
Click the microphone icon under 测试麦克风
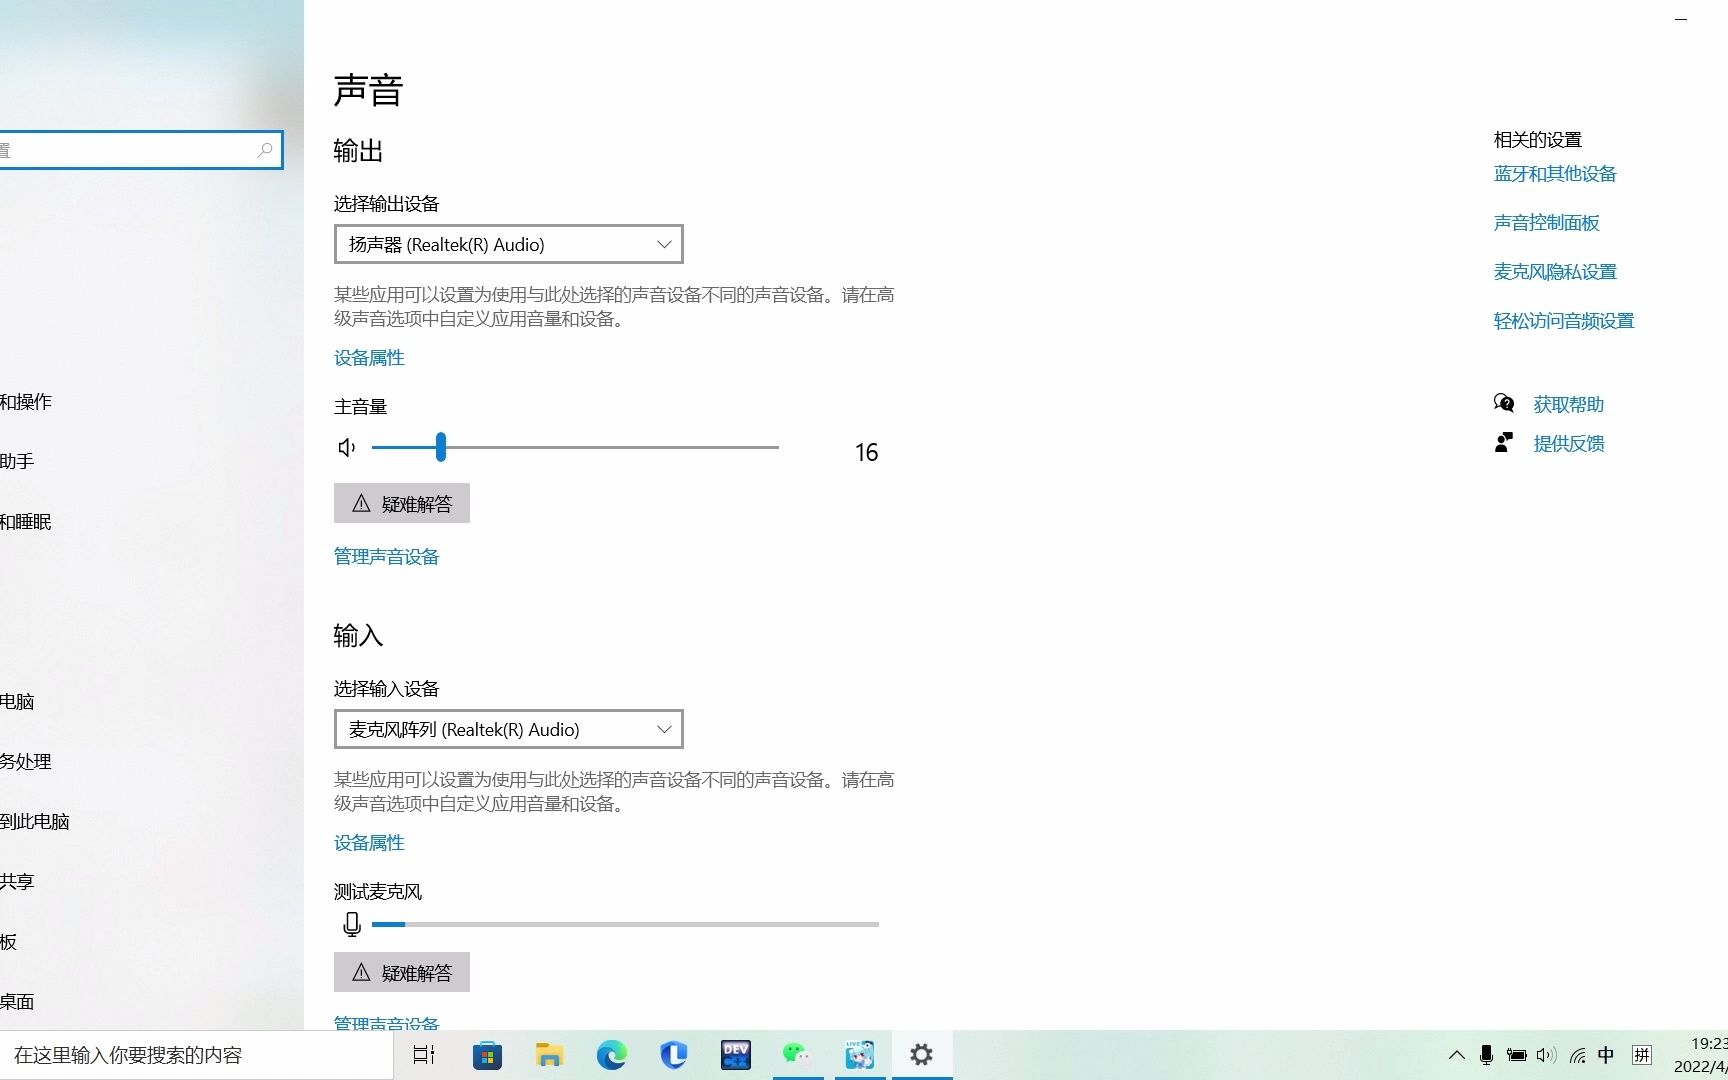click(x=351, y=924)
